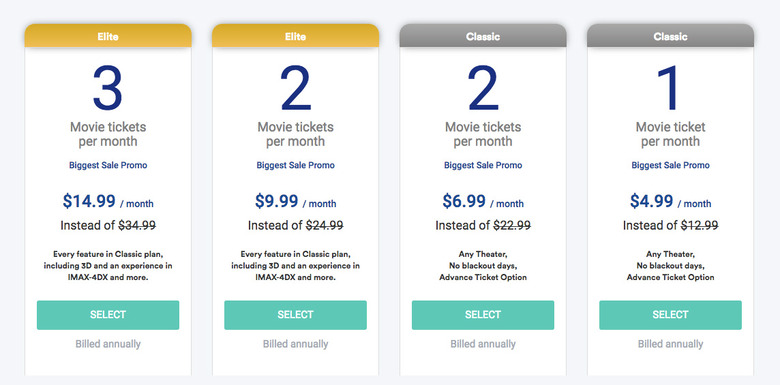The width and height of the screenshot is (780, 385).
Task: Click the gold Elite header of 3-ticket card
Action: point(108,36)
